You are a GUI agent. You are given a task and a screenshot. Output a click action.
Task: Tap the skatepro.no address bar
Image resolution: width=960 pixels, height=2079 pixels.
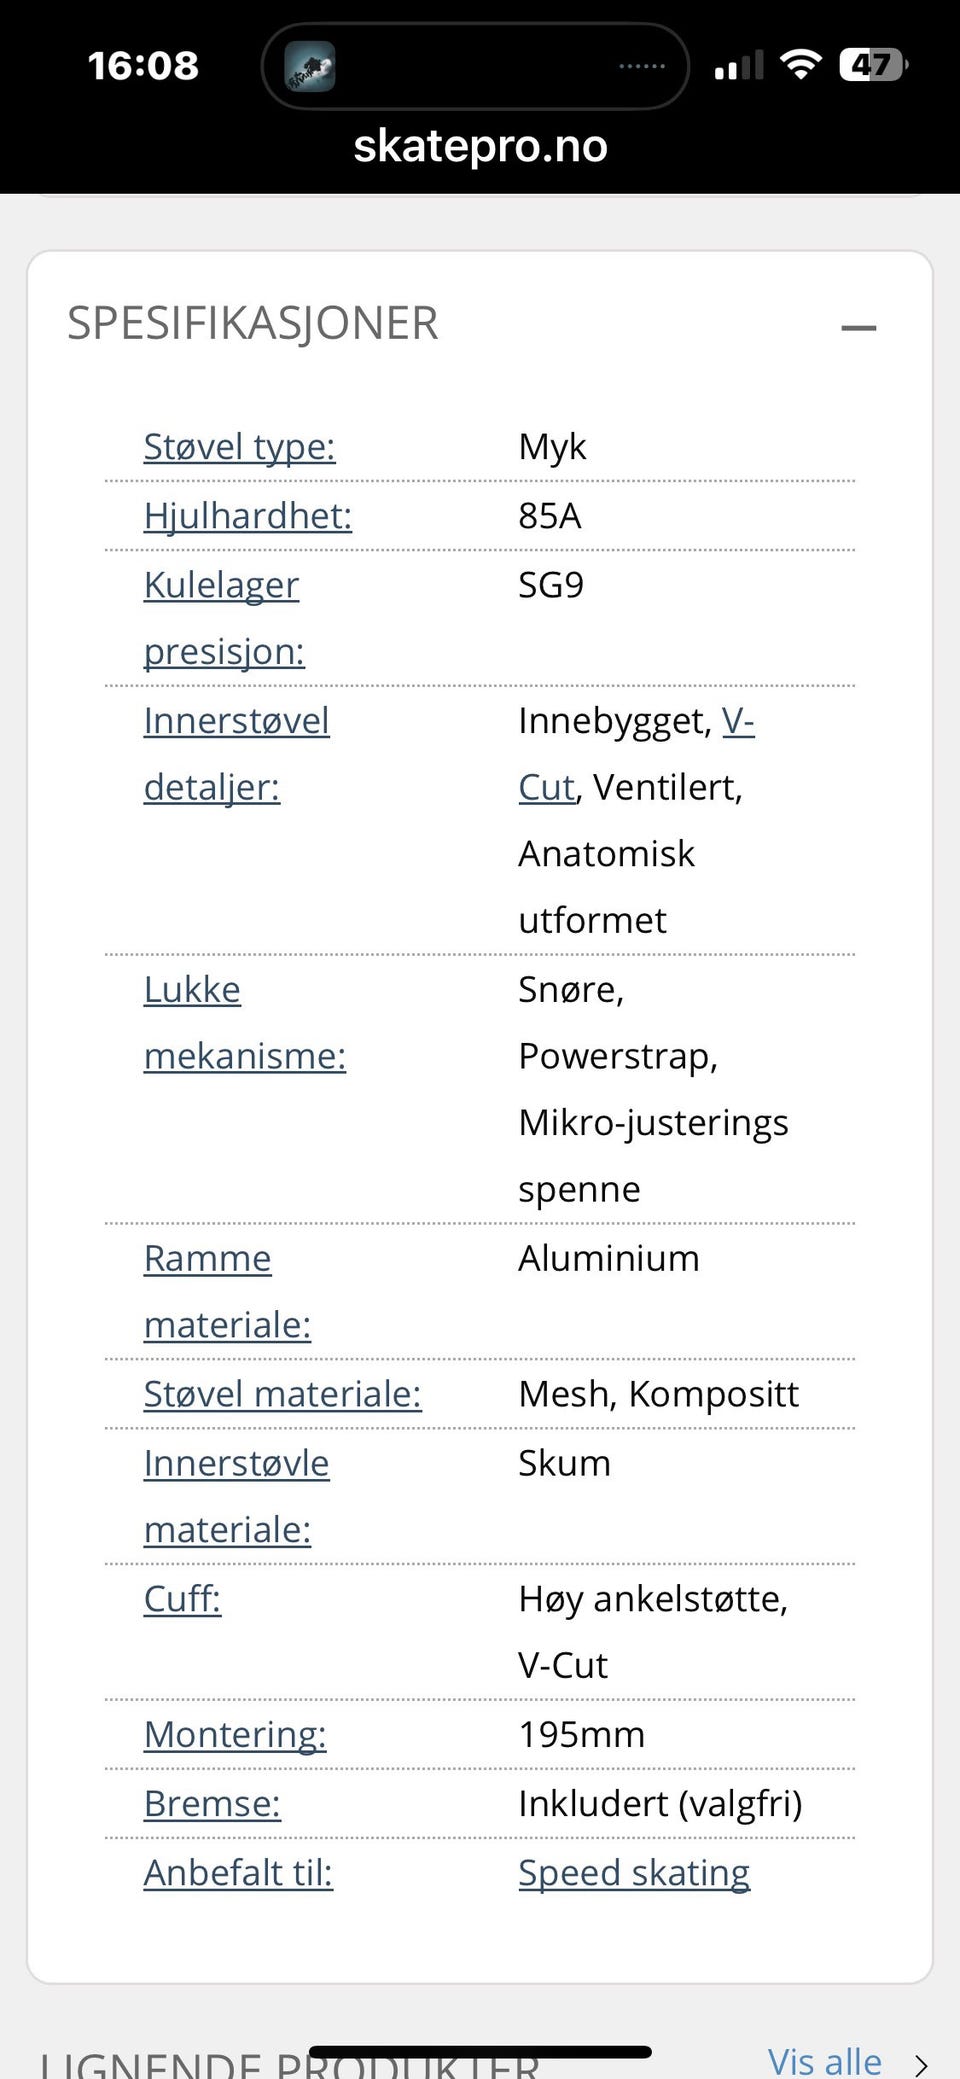point(480,146)
